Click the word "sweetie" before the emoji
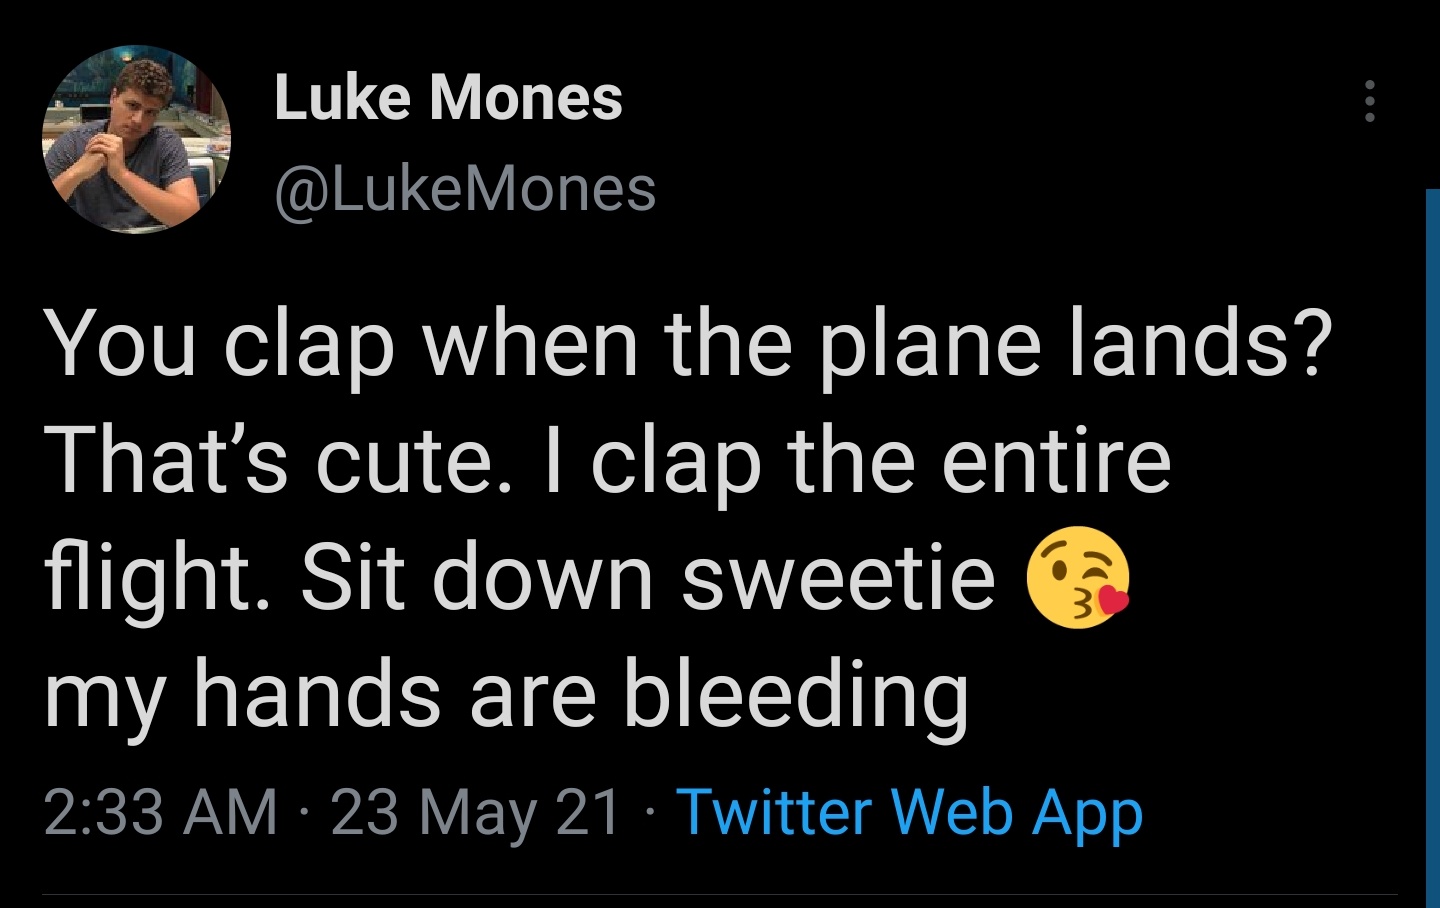 (838, 578)
